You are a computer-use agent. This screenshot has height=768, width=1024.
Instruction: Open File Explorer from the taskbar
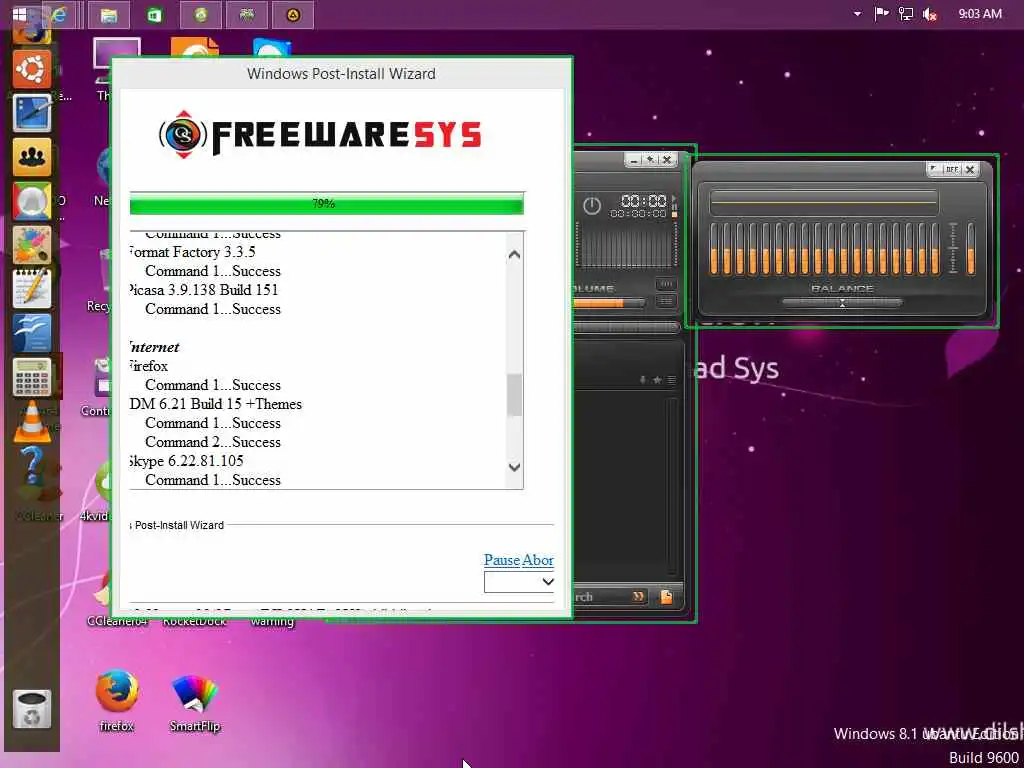point(108,14)
